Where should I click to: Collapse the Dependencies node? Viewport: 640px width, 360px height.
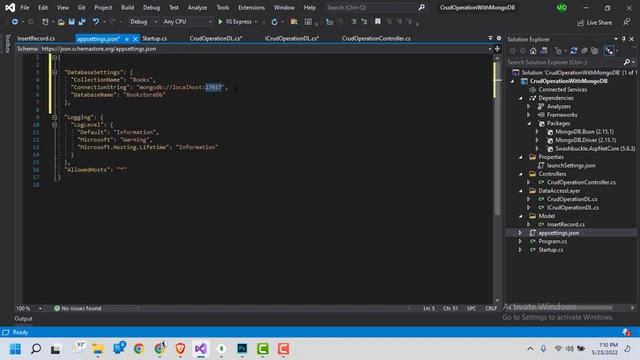point(520,98)
